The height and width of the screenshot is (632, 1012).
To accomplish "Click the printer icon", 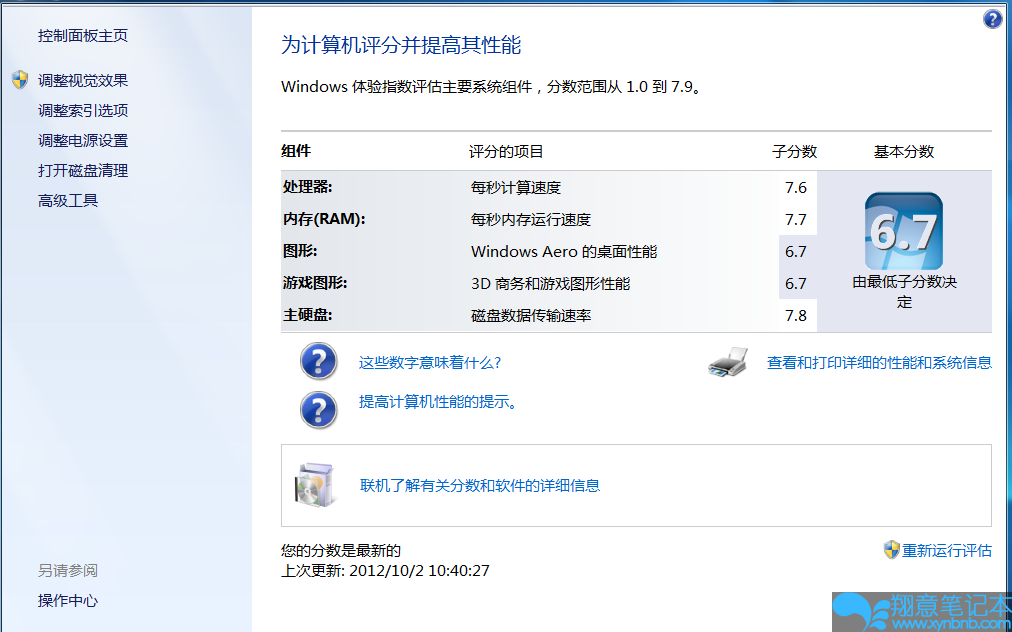I will [x=728, y=362].
